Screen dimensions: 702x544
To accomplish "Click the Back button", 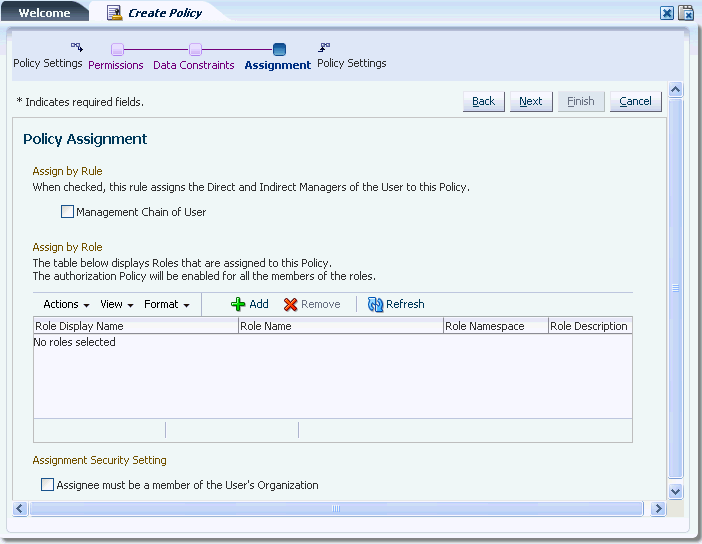I will (484, 102).
